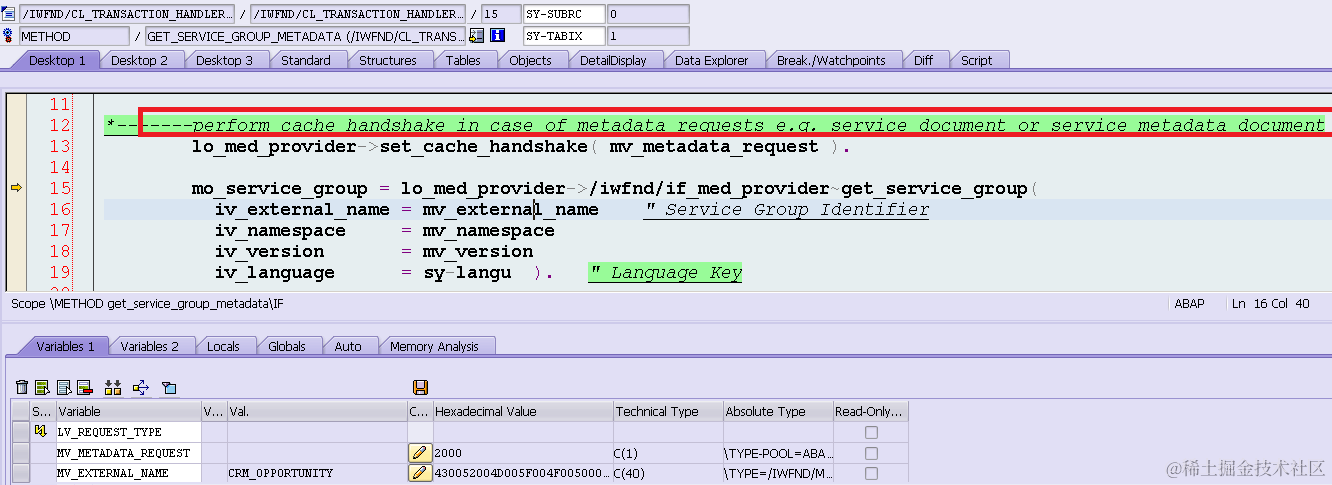The image size is (1332, 485).
Task: Click the CRM_OPPORTUNITY value cell
Action: click(x=316, y=473)
